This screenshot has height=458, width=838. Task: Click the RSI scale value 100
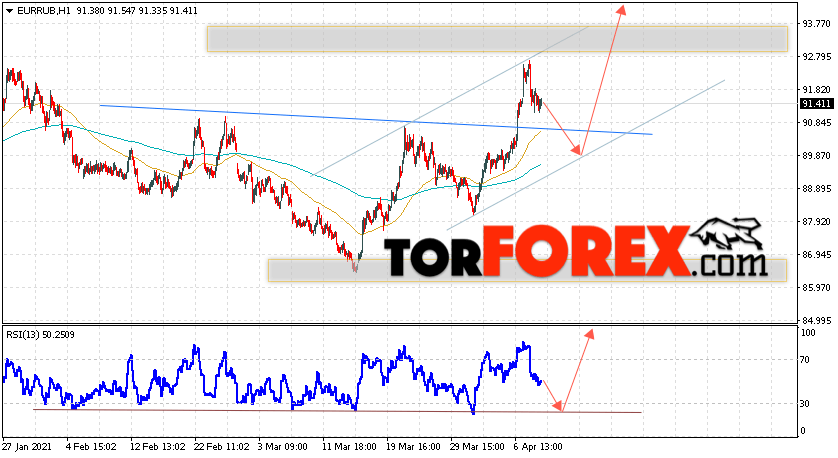809,333
